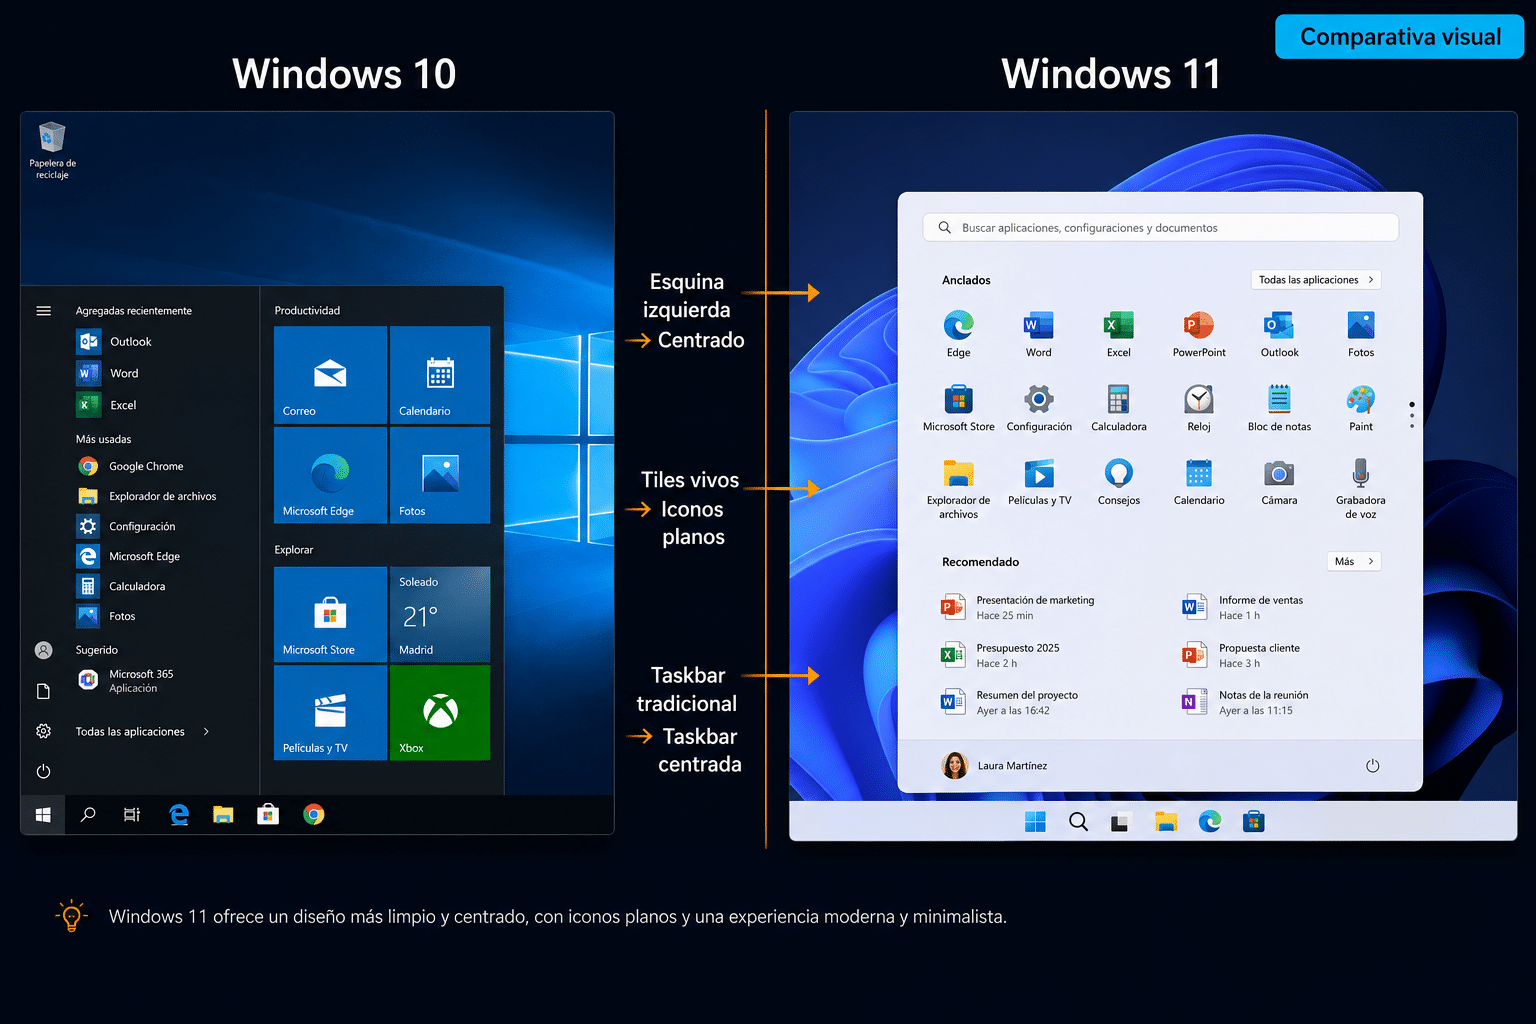Open Laura Martínez user account in Windows 11
The height and width of the screenshot is (1024, 1536).
995,766
